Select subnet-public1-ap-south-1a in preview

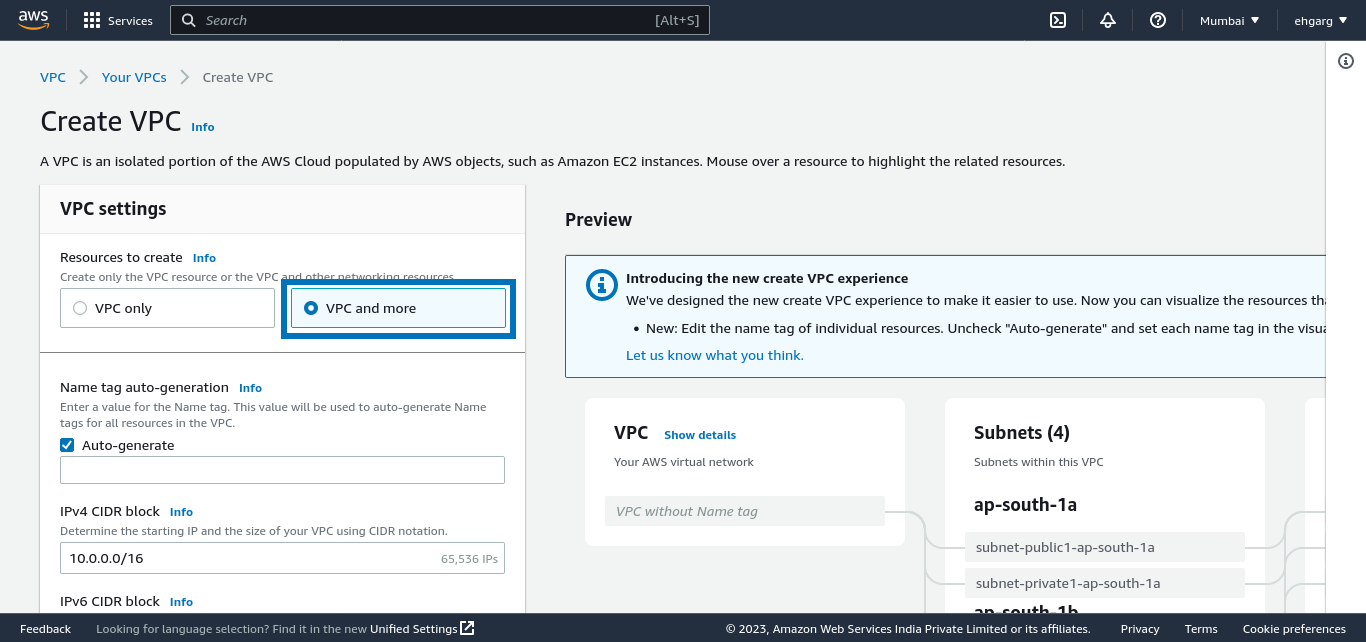[1105, 547]
